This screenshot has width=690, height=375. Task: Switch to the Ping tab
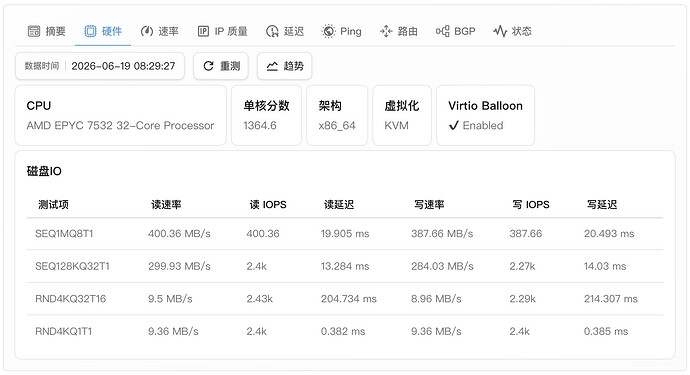point(342,31)
